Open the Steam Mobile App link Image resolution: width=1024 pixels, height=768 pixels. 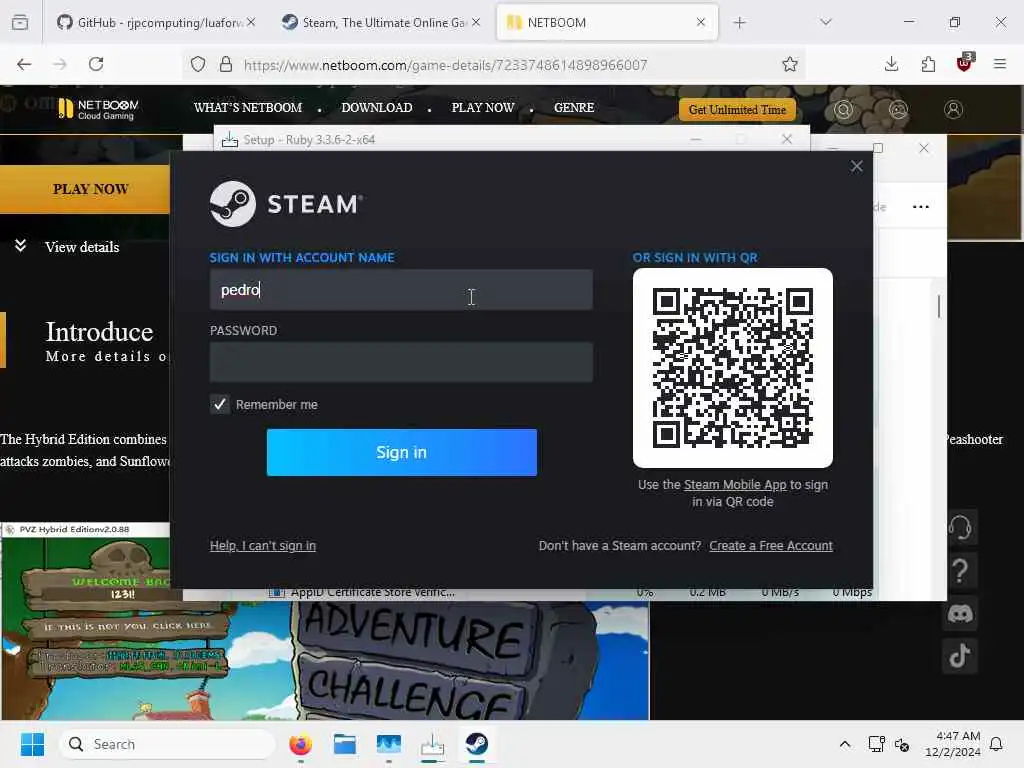coord(735,485)
